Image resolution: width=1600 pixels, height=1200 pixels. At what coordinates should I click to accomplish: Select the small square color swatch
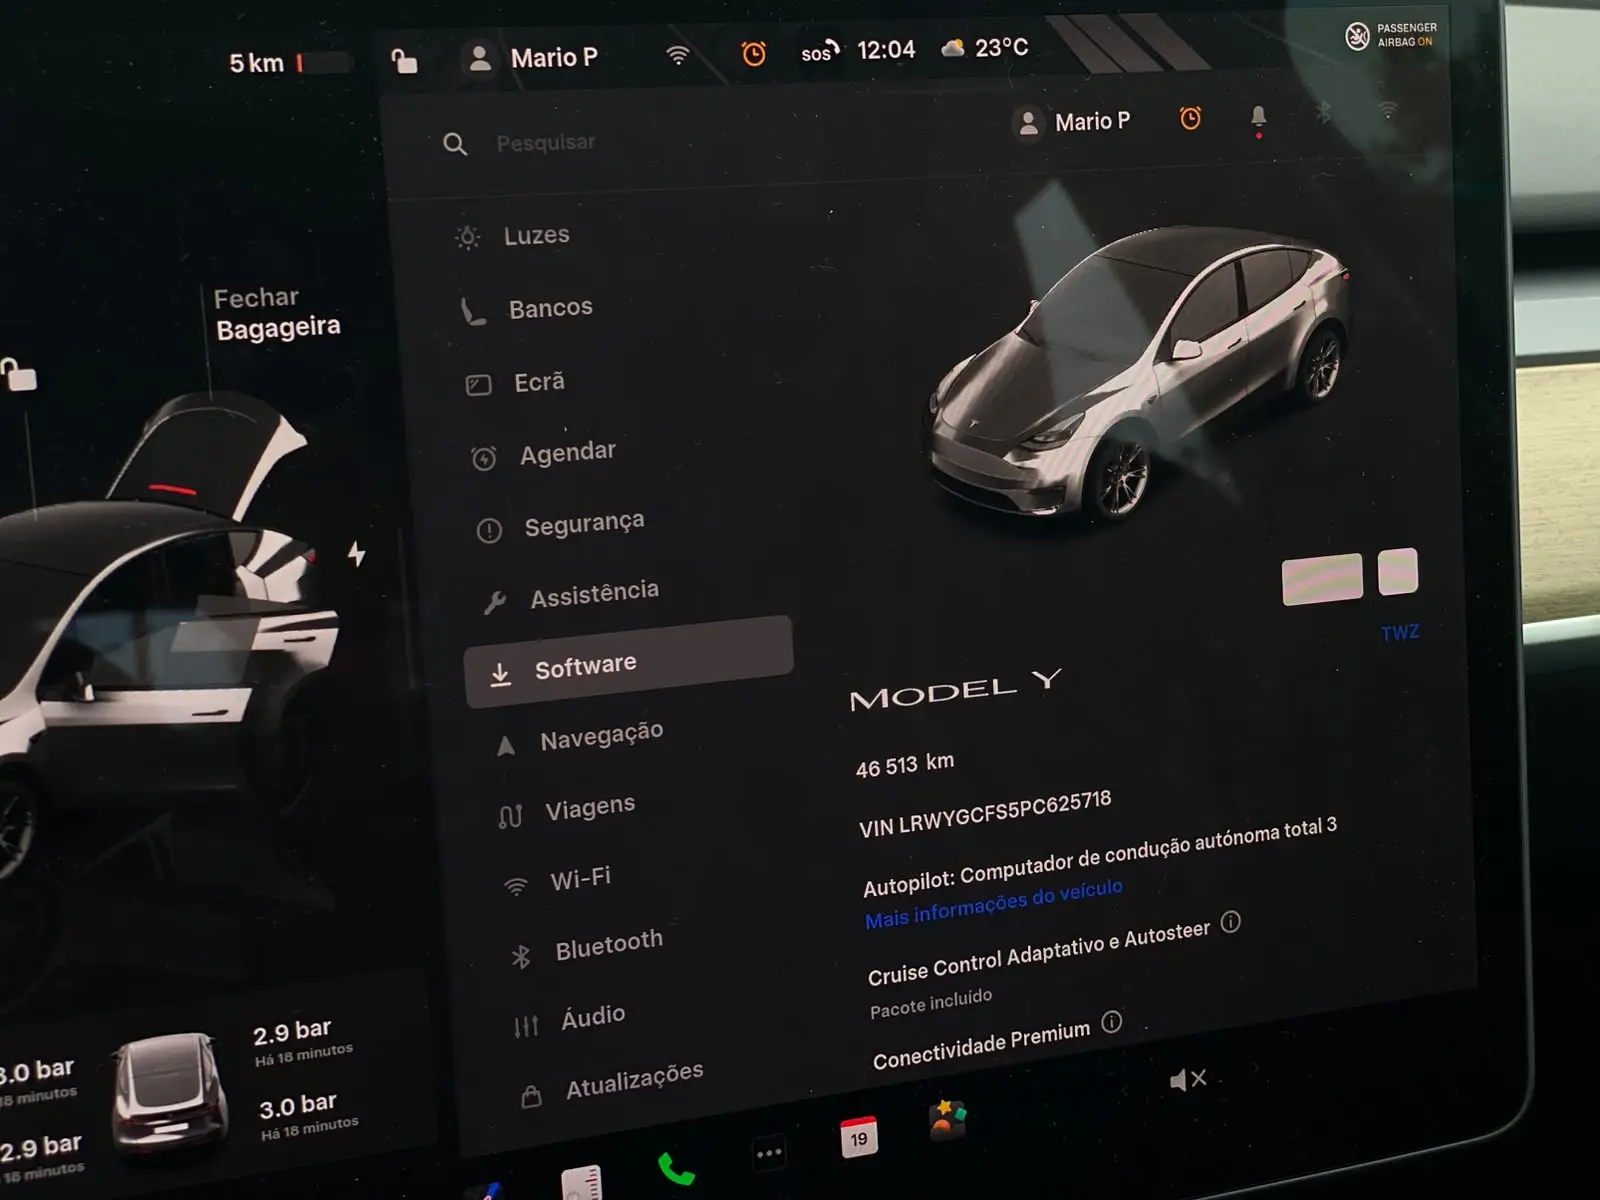point(1398,571)
